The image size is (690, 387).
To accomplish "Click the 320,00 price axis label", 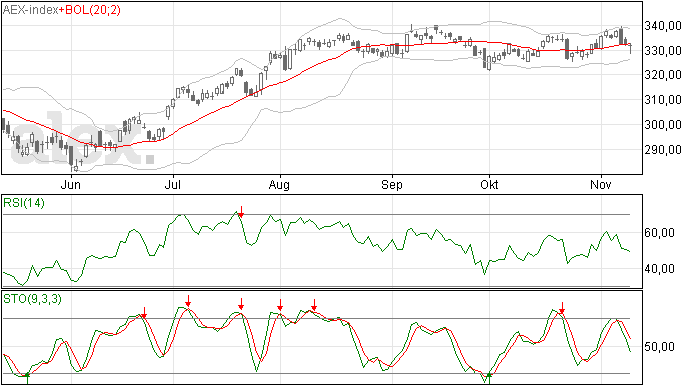I will (663, 75).
